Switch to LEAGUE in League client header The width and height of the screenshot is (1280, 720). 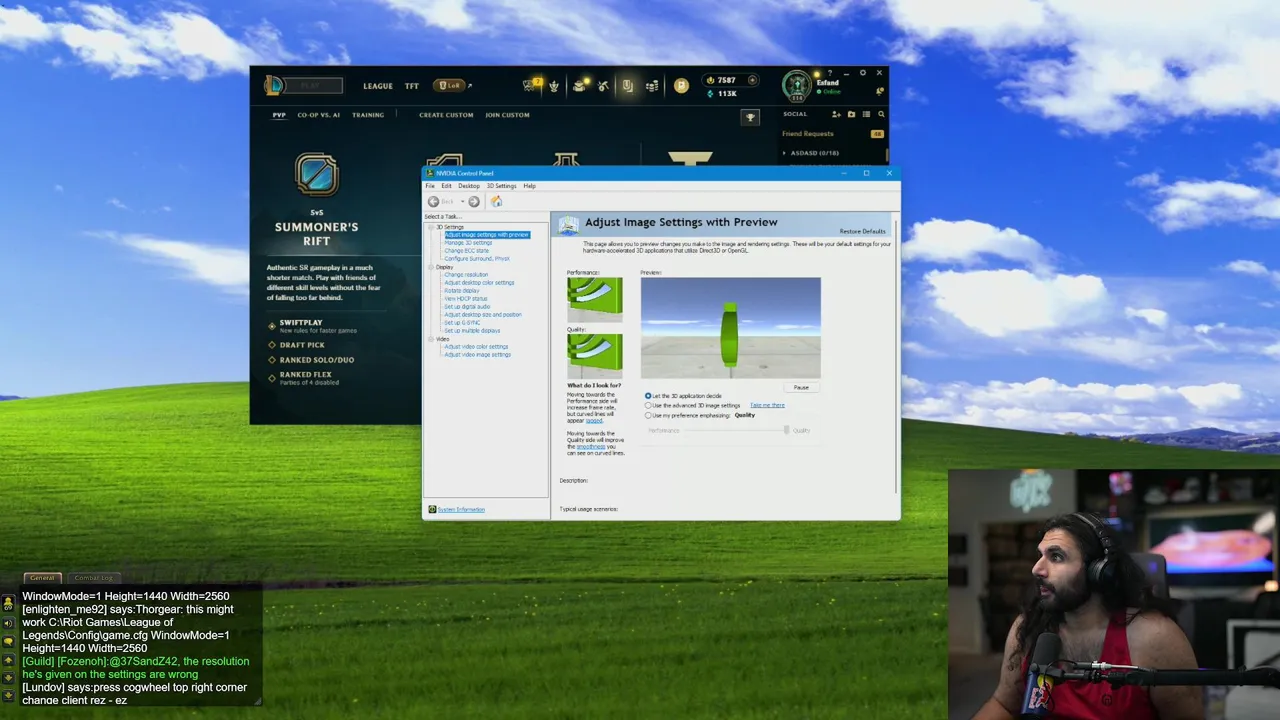coord(378,86)
